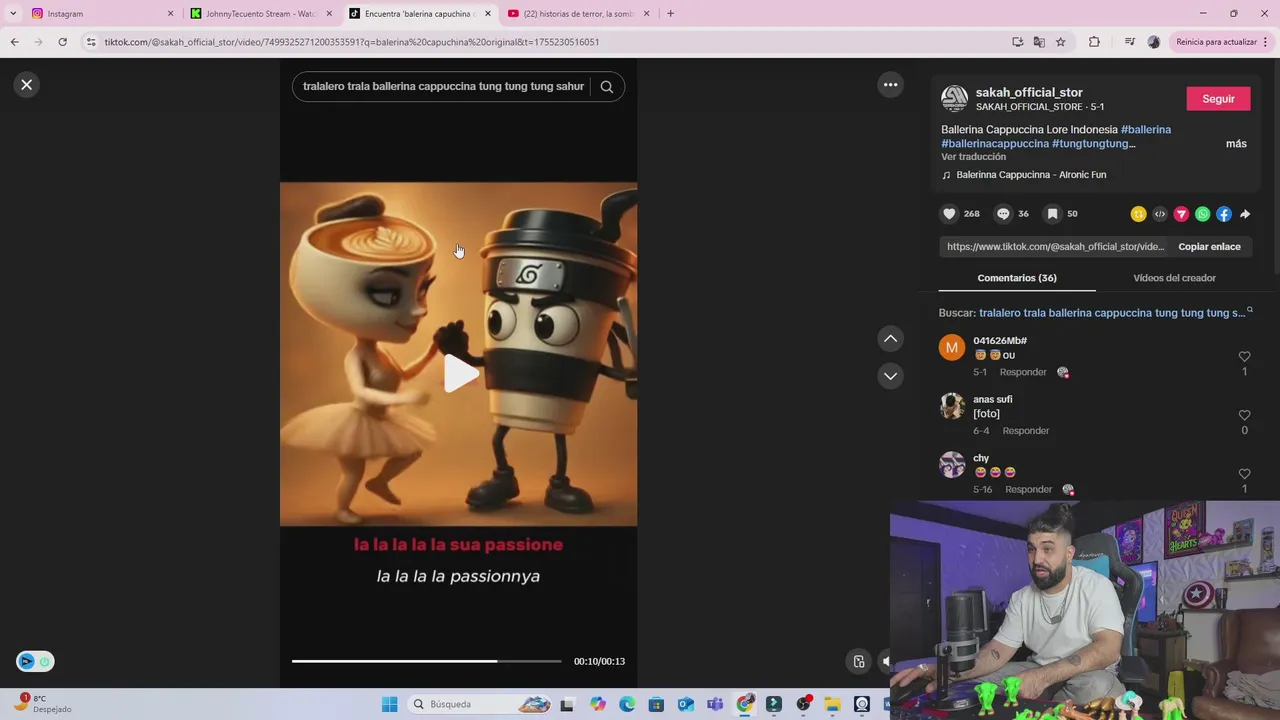
Task: Open the sakah_official_stor profile avatar
Action: pos(955,99)
